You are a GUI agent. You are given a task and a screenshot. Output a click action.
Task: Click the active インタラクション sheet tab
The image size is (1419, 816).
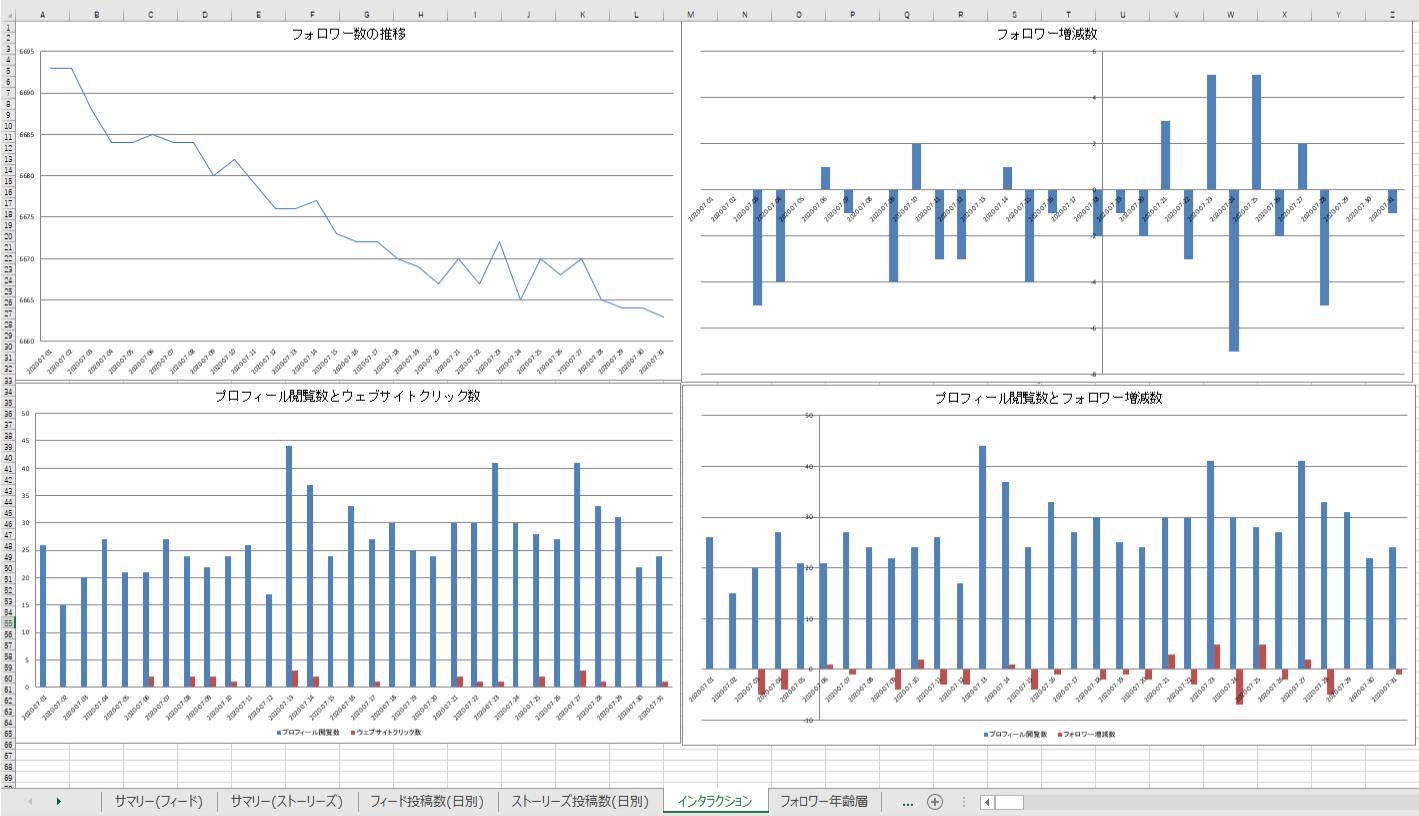(714, 802)
